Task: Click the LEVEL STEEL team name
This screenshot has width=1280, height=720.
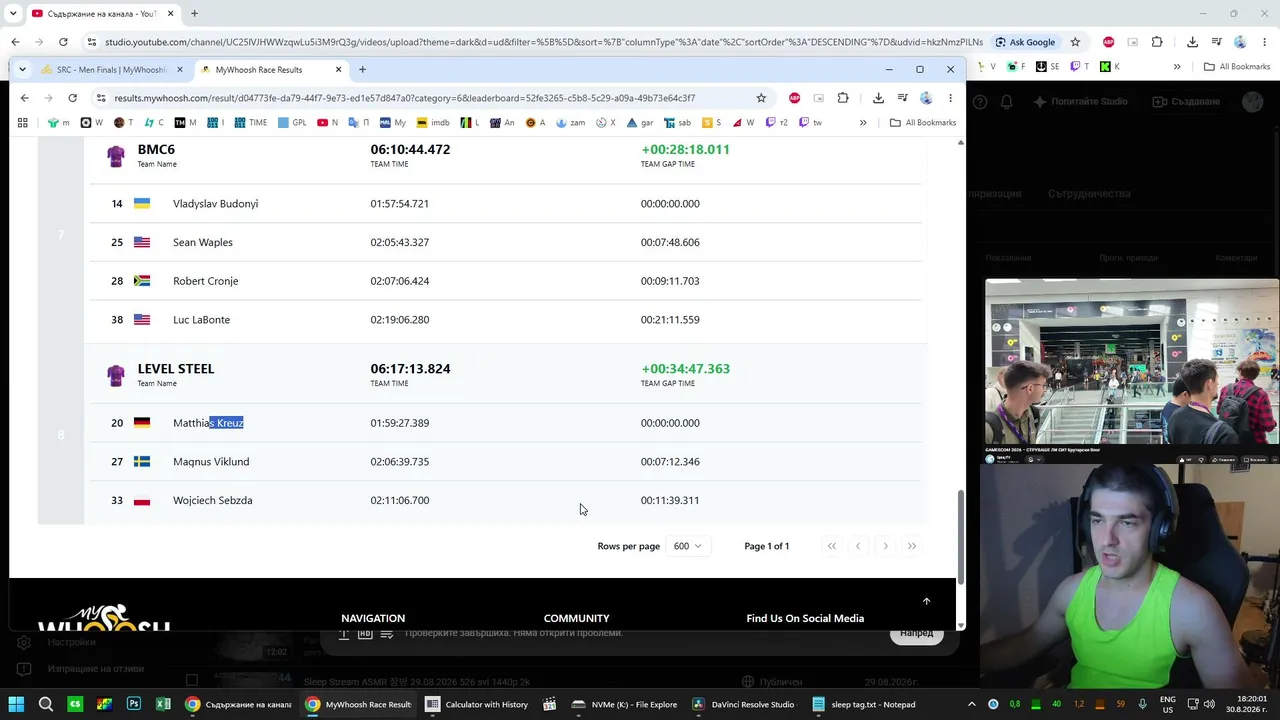Action: point(176,369)
